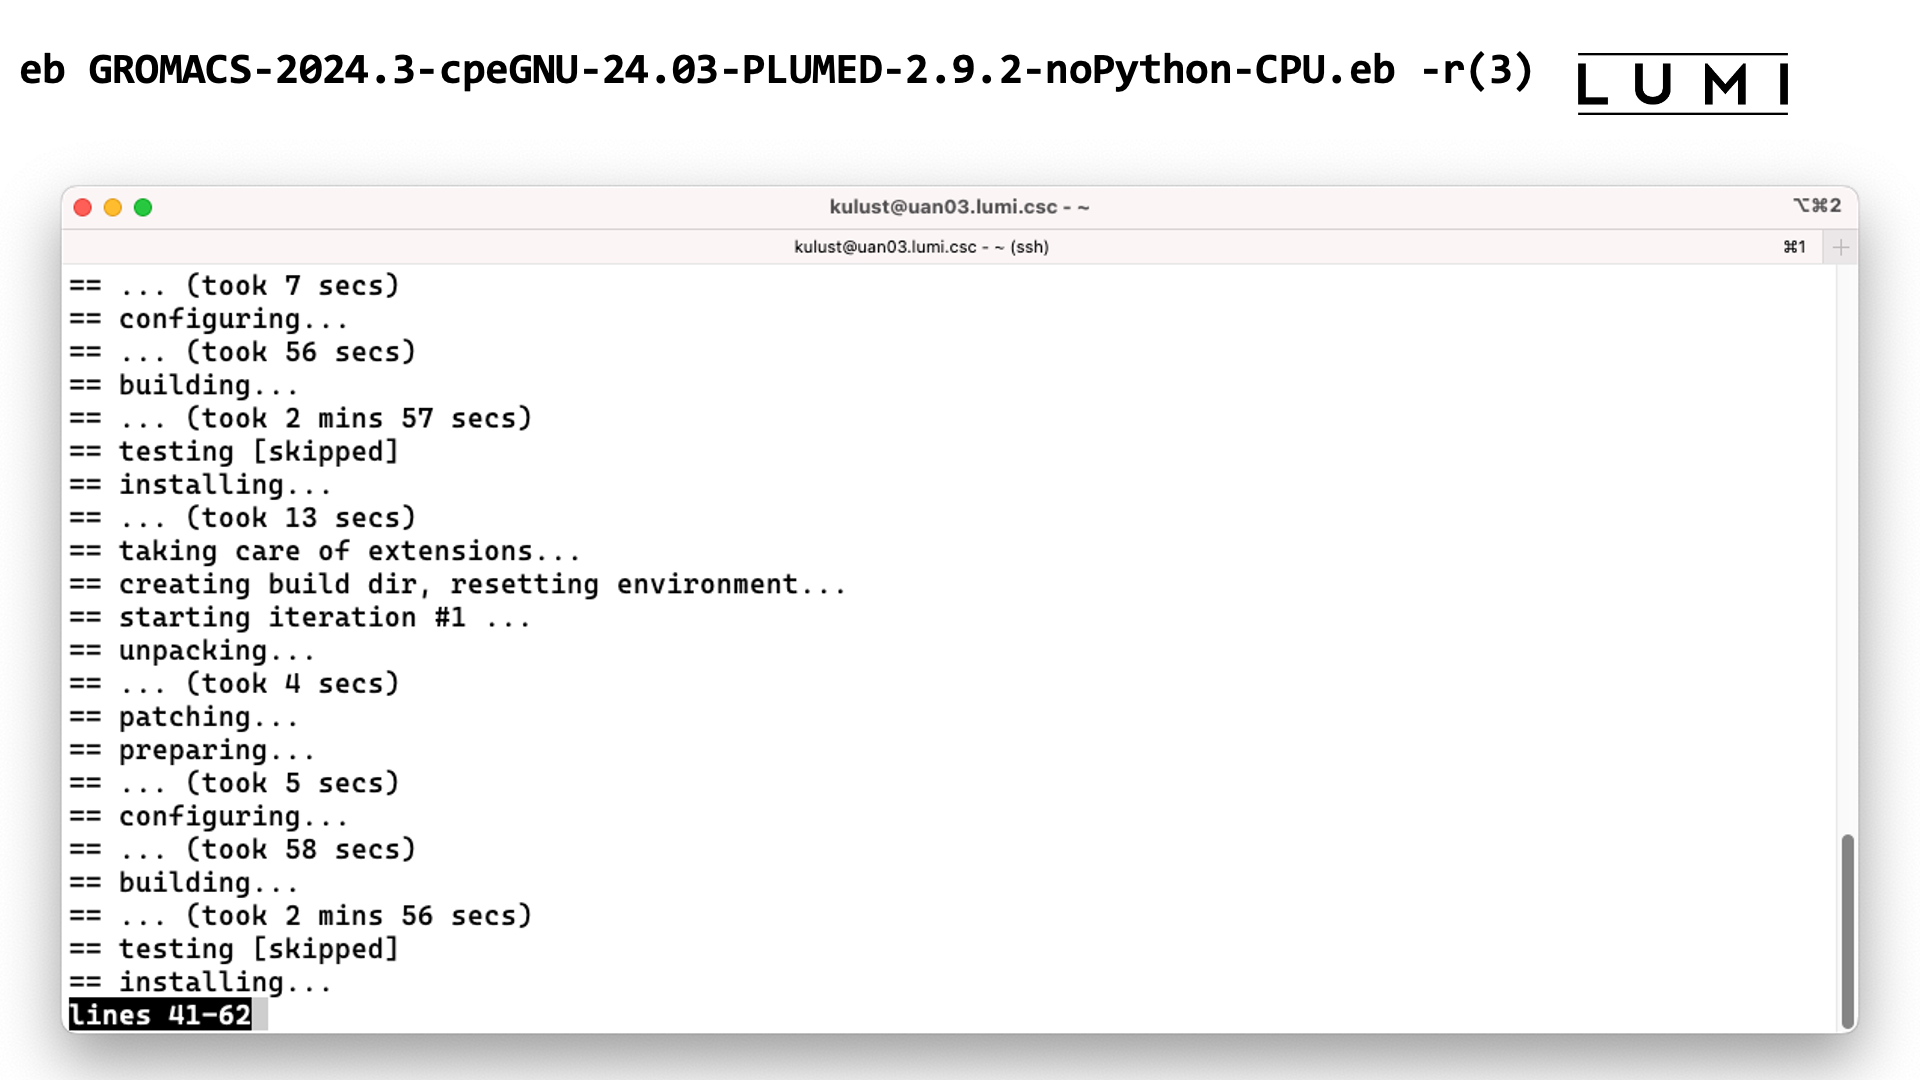Click the keyboard shortcut icon ⌘1
Screen dimensions: 1920x1080
click(1795, 247)
